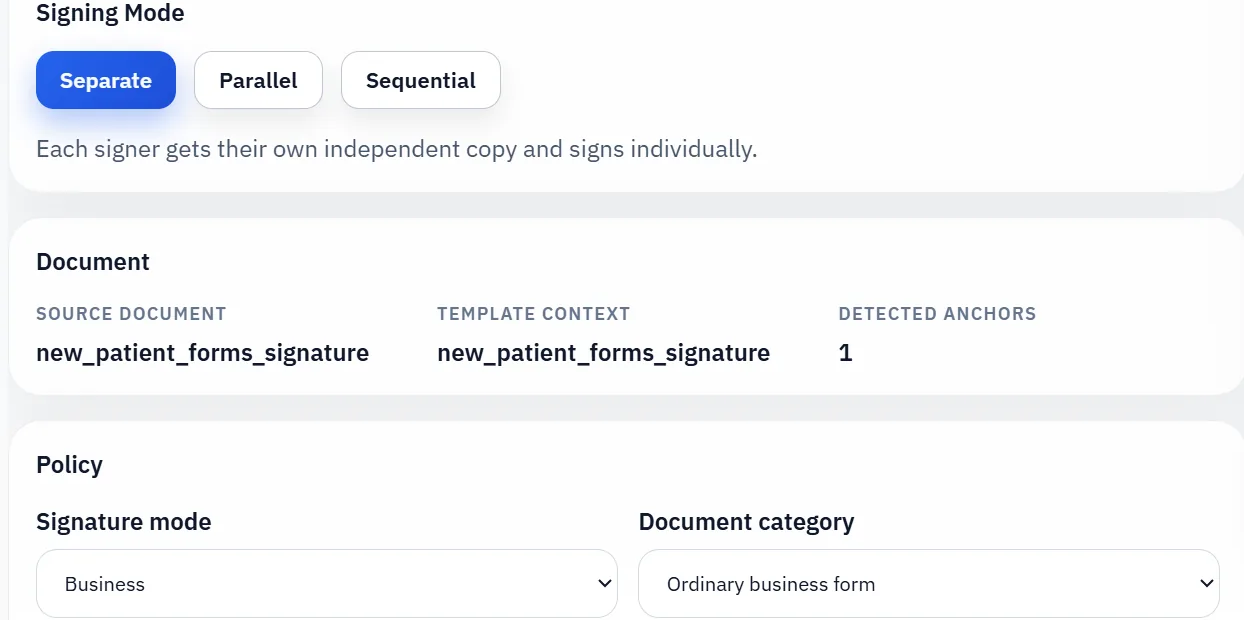Select the Separate signing mode
The image size is (1244, 620).
tap(106, 81)
